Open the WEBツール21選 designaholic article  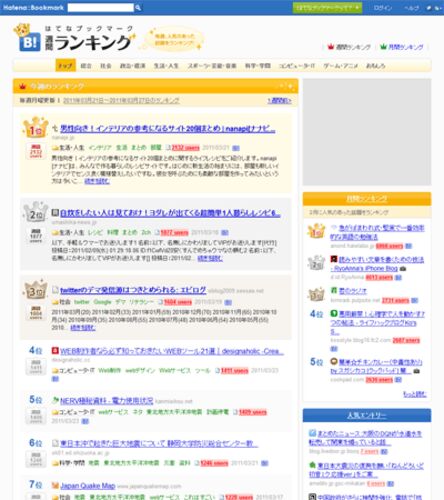(172, 351)
